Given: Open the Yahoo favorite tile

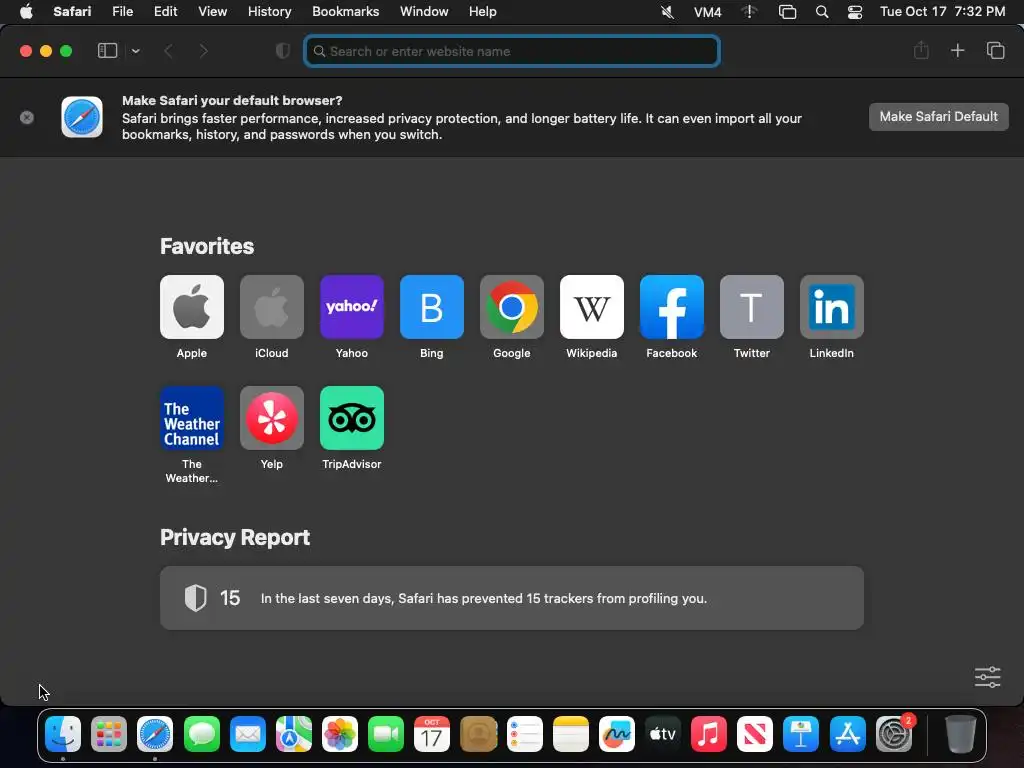Looking at the screenshot, I should (x=351, y=307).
